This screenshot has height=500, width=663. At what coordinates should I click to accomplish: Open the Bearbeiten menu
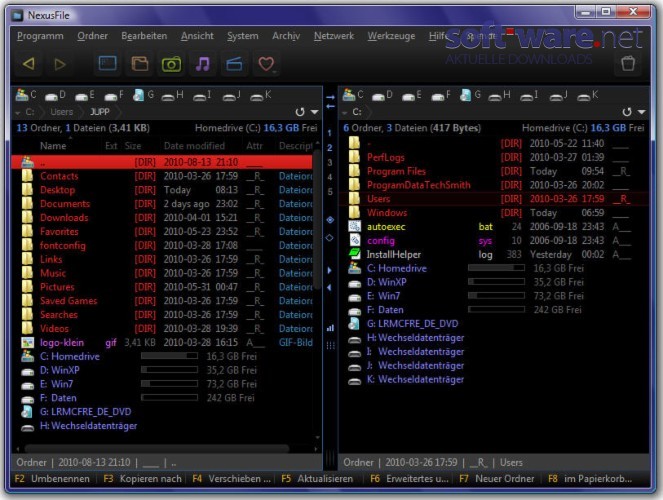coord(144,36)
